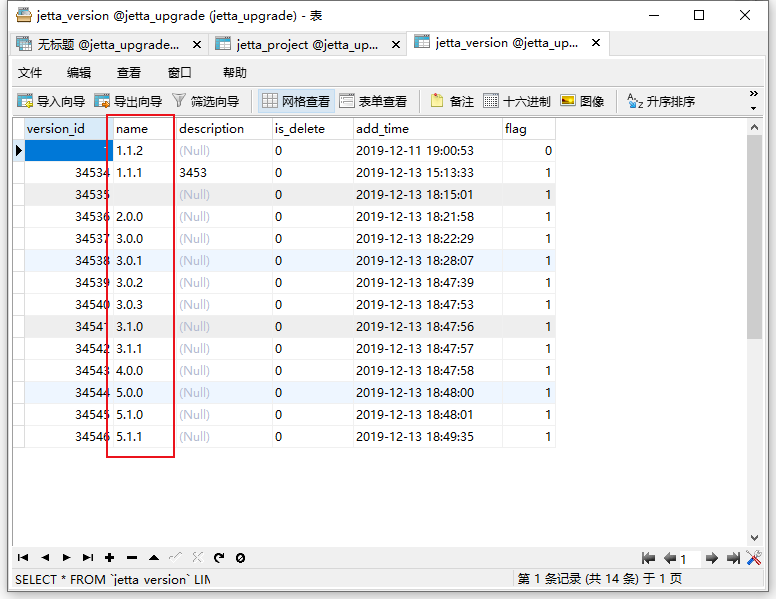The height and width of the screenshot is (599, 776).
Task: Go to last page icon
Action: click(x=733, y=558)
